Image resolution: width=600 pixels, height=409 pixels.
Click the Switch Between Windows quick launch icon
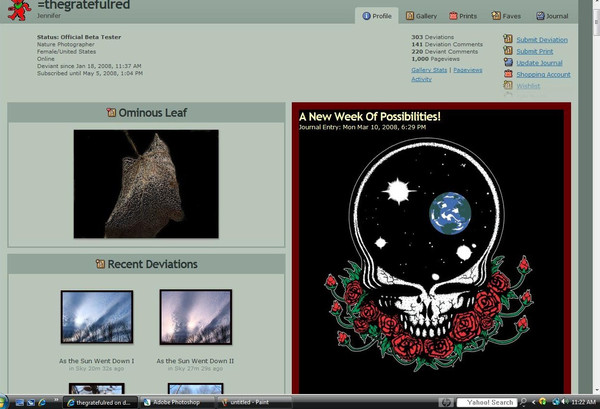coord(31,402)
